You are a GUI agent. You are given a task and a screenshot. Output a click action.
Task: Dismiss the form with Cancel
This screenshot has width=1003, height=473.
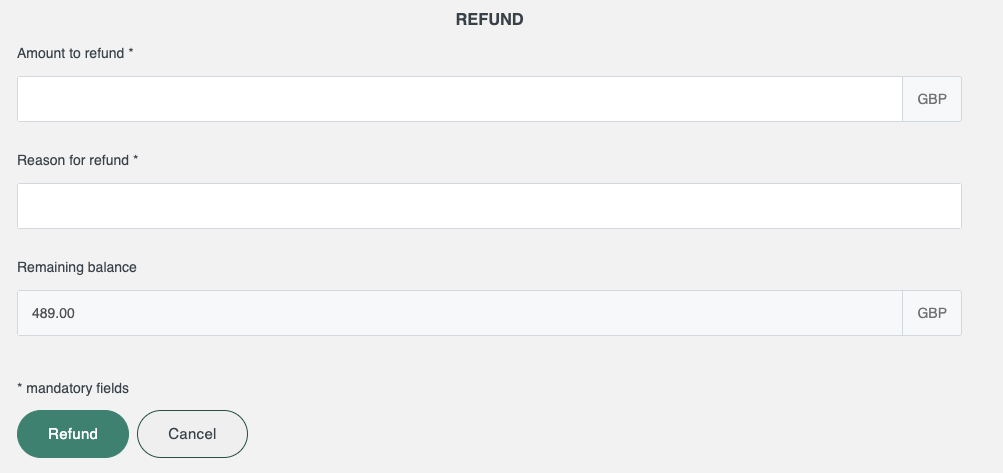(192, 434)
